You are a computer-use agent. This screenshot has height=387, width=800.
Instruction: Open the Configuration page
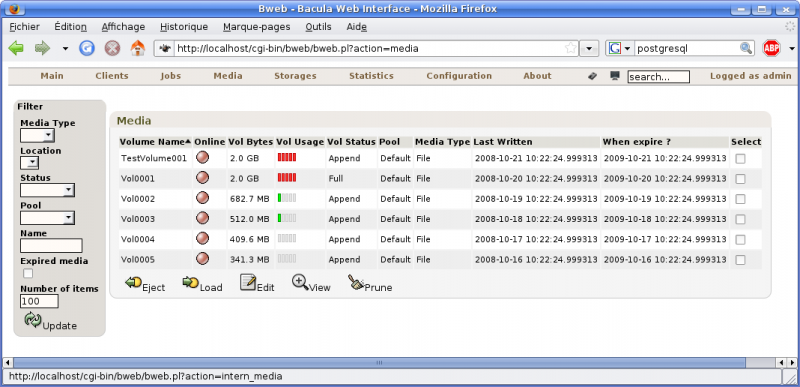tap(459, 75)
